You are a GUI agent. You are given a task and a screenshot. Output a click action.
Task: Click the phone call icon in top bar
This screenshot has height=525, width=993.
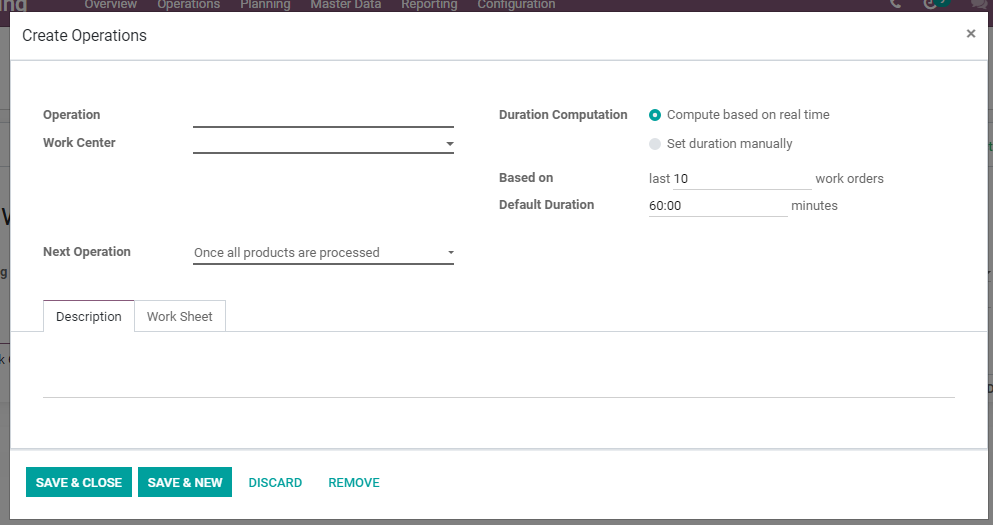(x=895, y=4)
